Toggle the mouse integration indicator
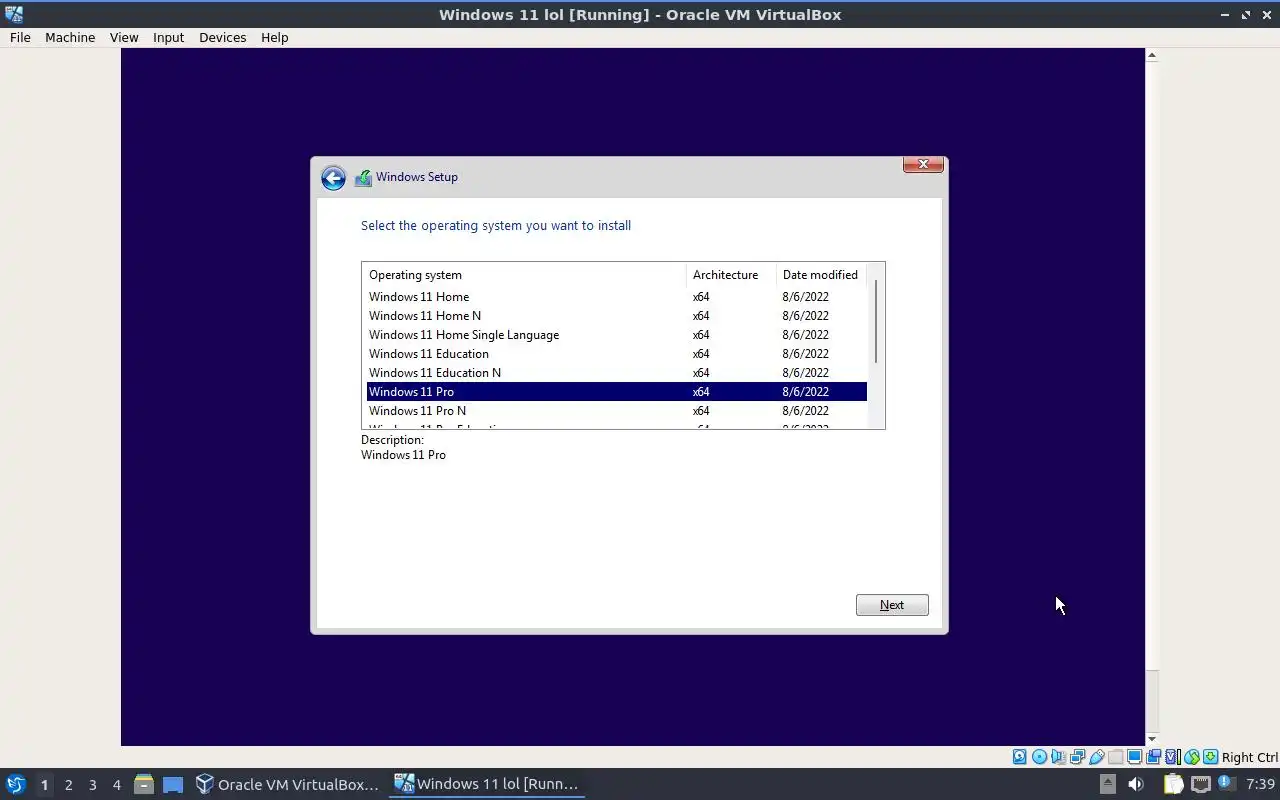1280x800 pixels. point(1191,757)
